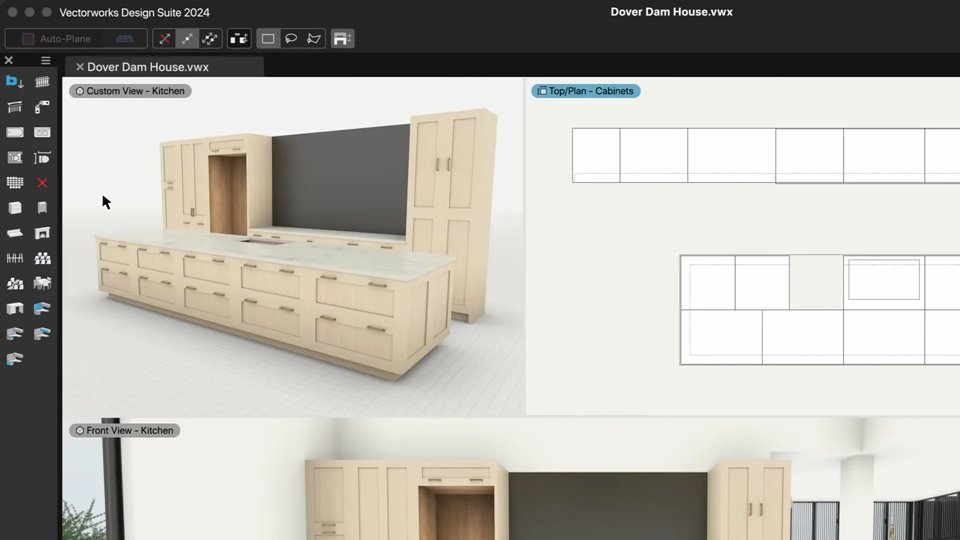Choose polygonal marquee selection mode
The height and width of the screenshot is (540, 960).
[313, 39]
